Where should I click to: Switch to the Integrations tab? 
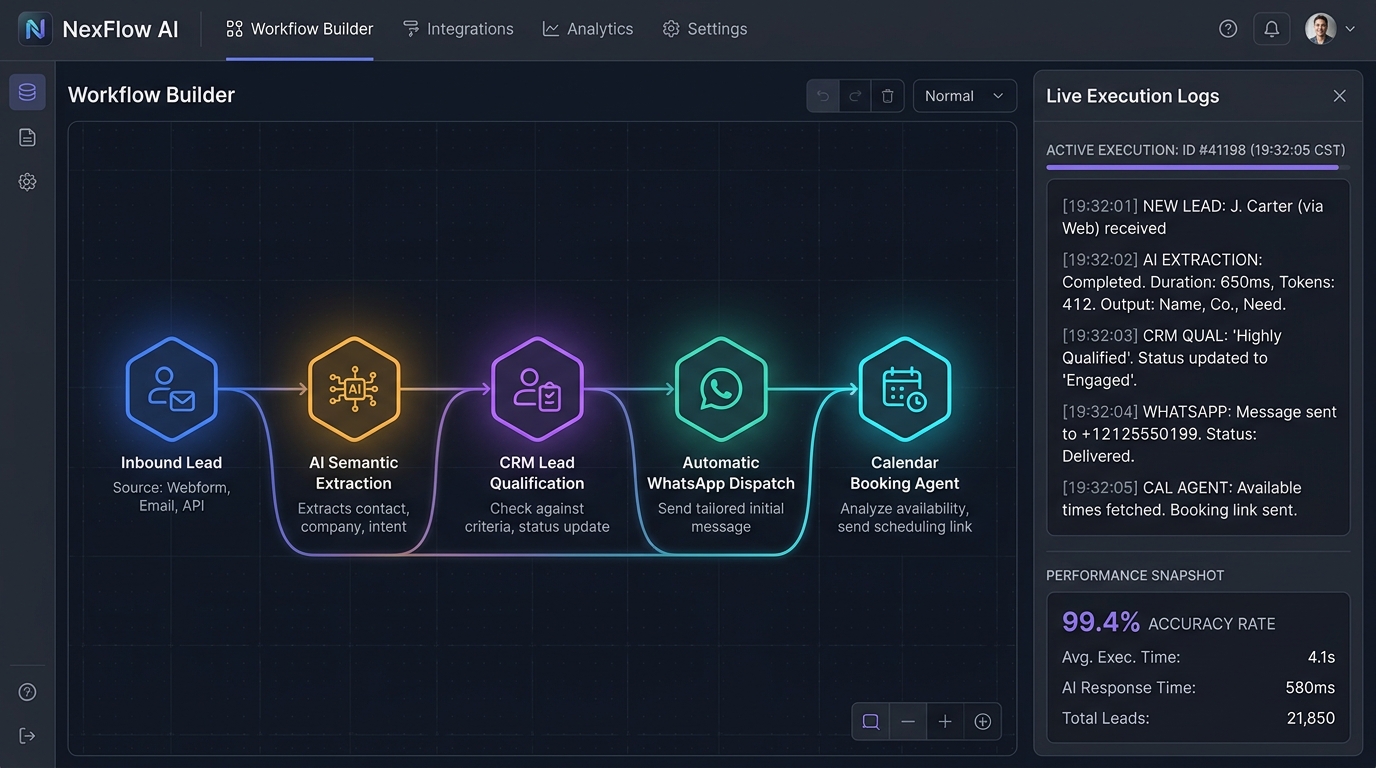(458, 29)
